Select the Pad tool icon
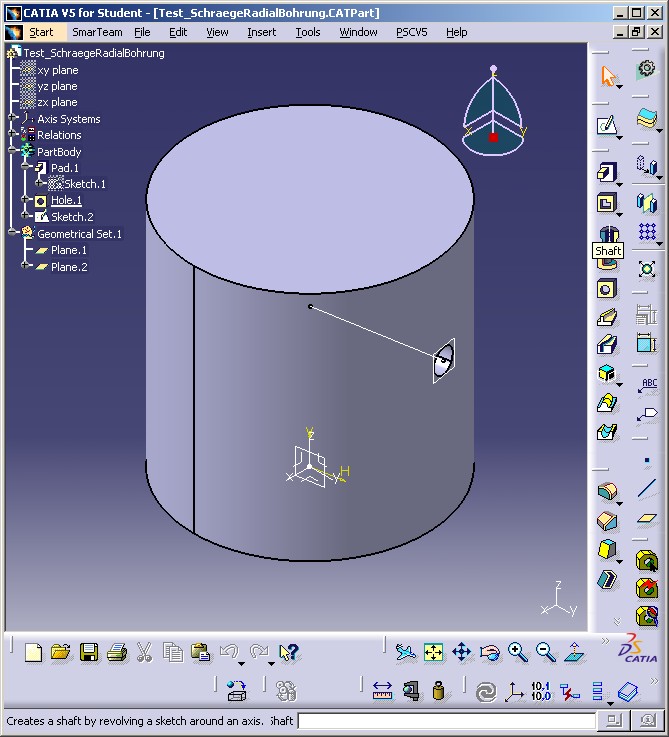 coord(606,172)
